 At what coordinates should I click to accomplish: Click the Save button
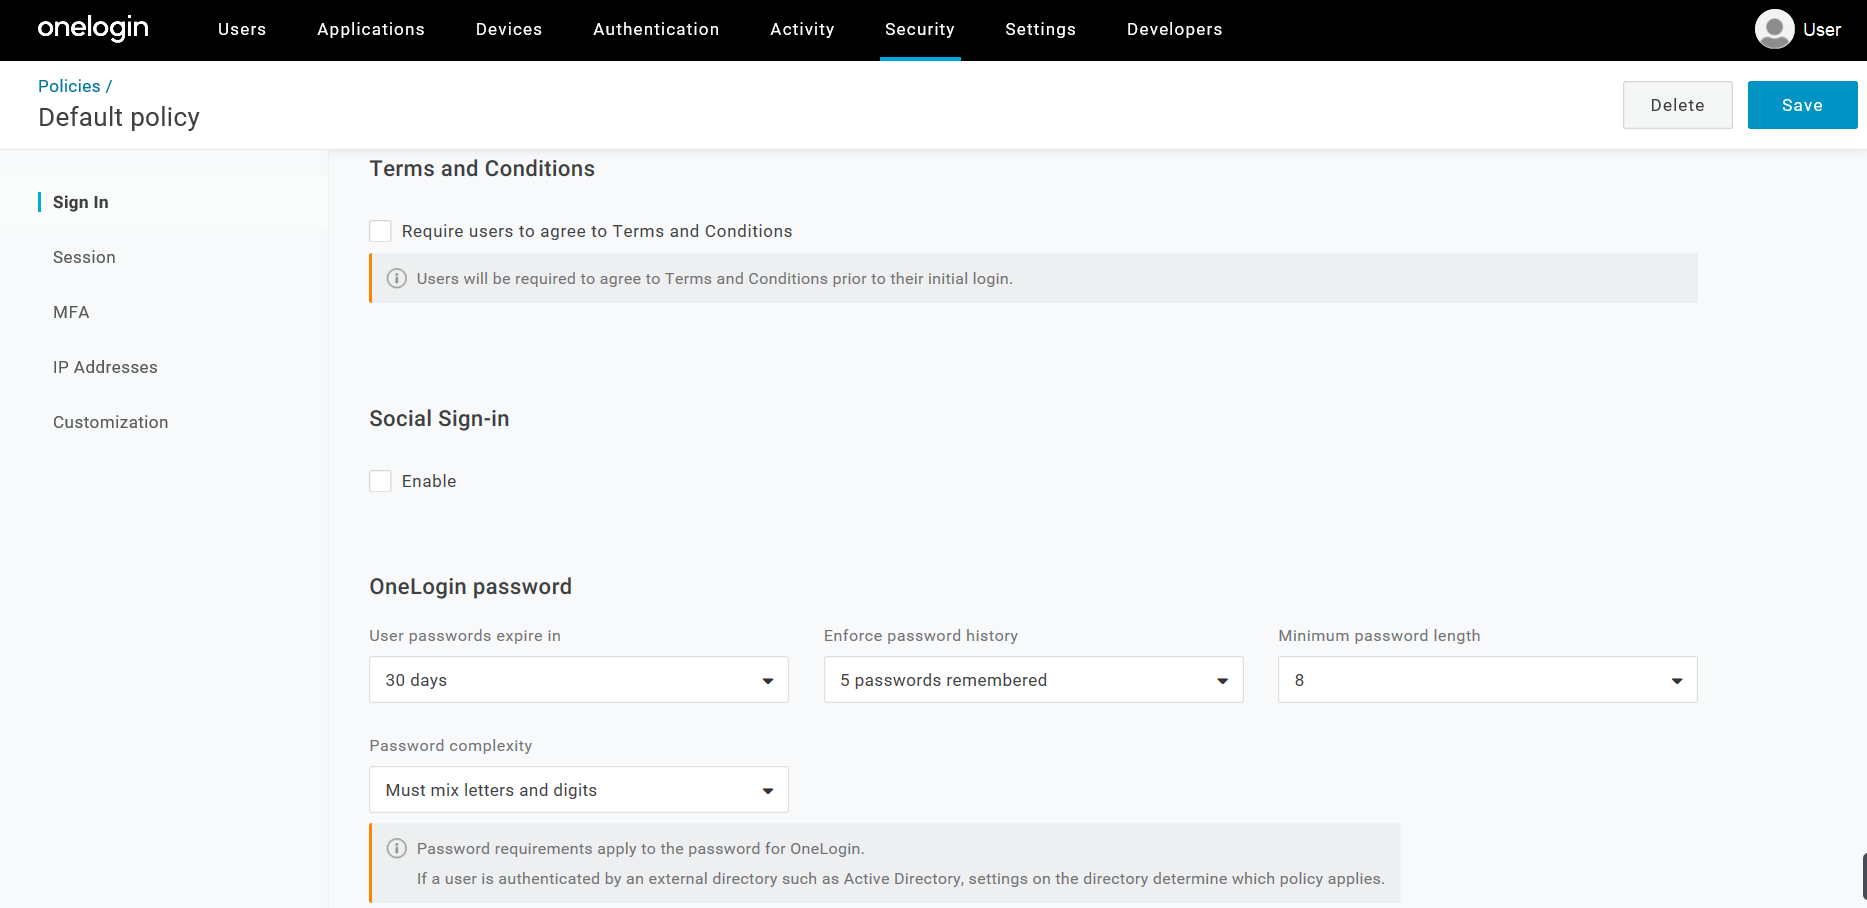pyautogui.click(x=1802, y=105)
